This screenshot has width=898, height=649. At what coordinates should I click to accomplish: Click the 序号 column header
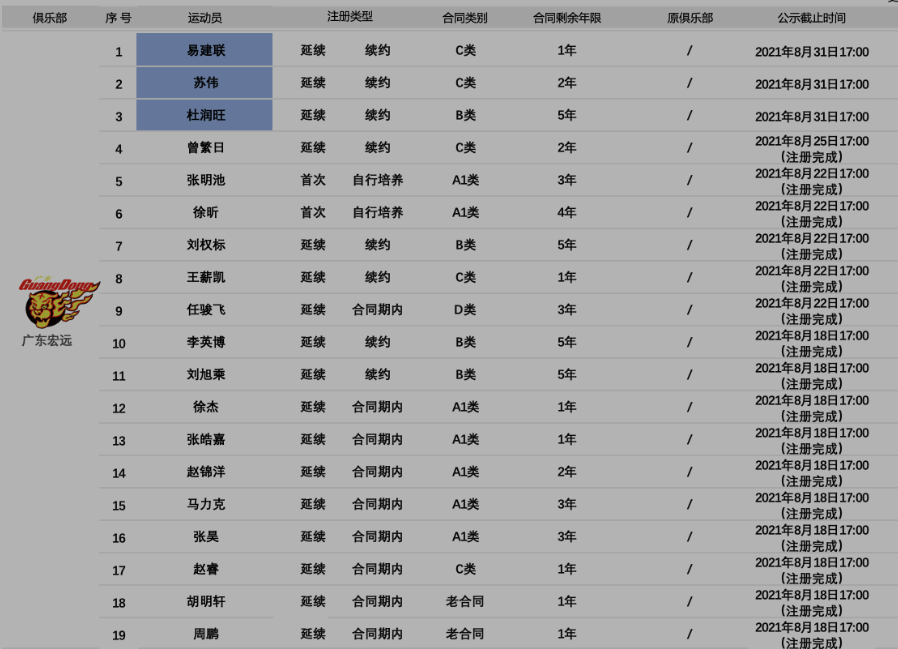(x=119, y=18)
